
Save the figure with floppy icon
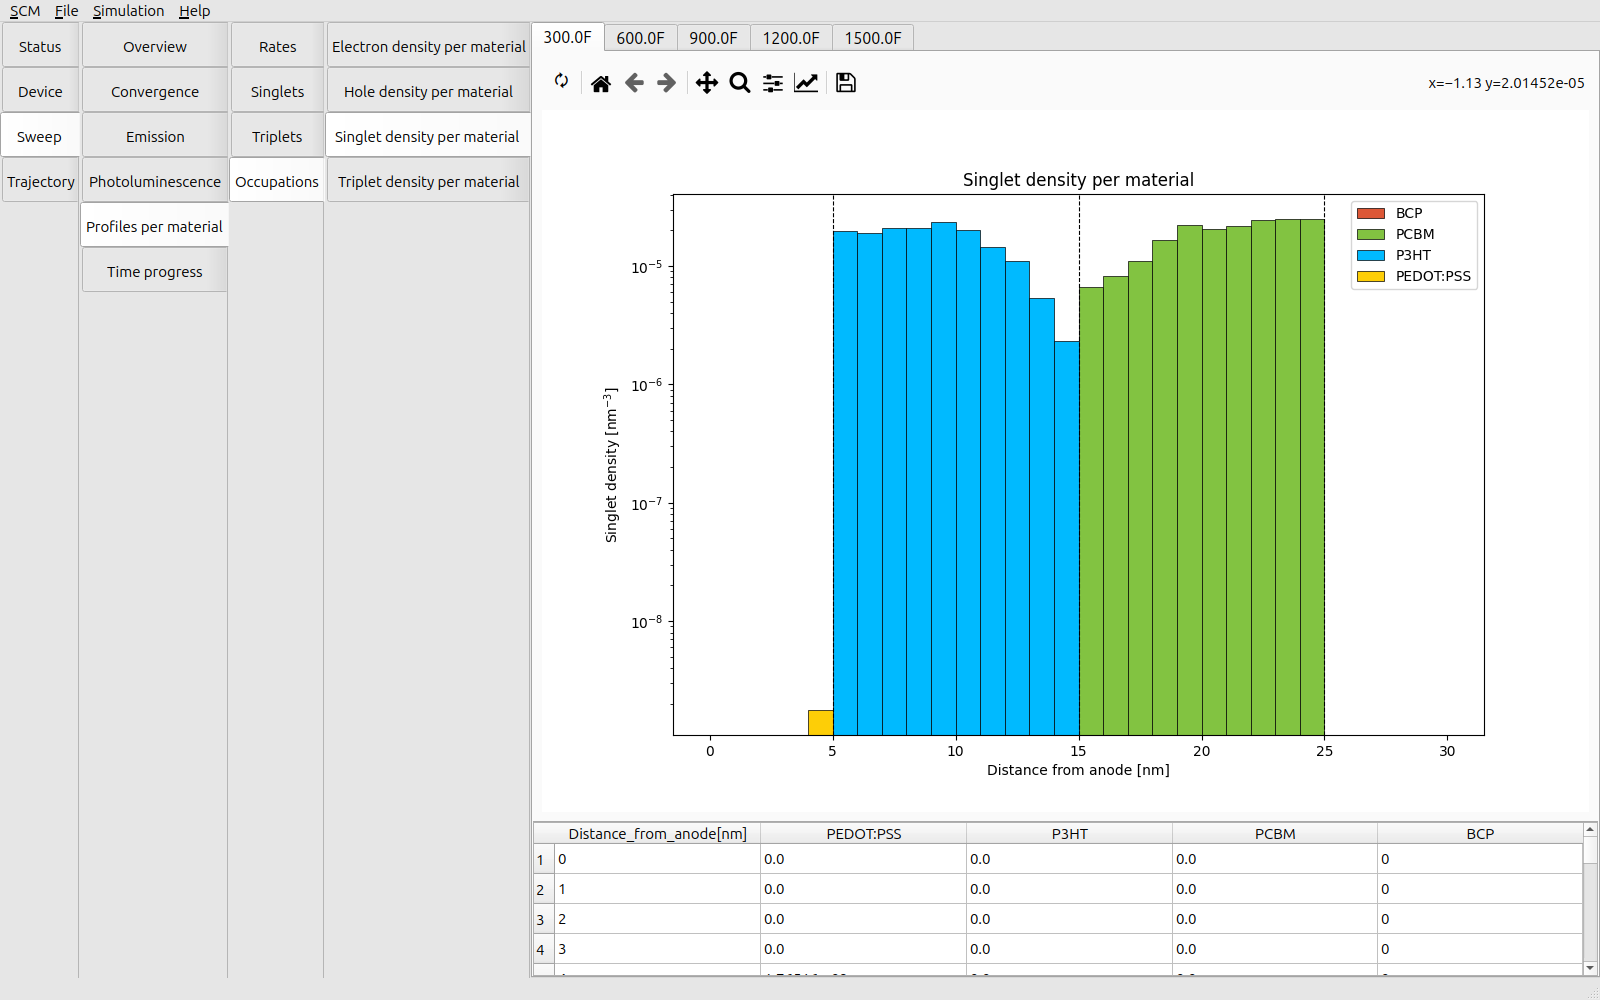pyautogui.click(x=846, y=83)
